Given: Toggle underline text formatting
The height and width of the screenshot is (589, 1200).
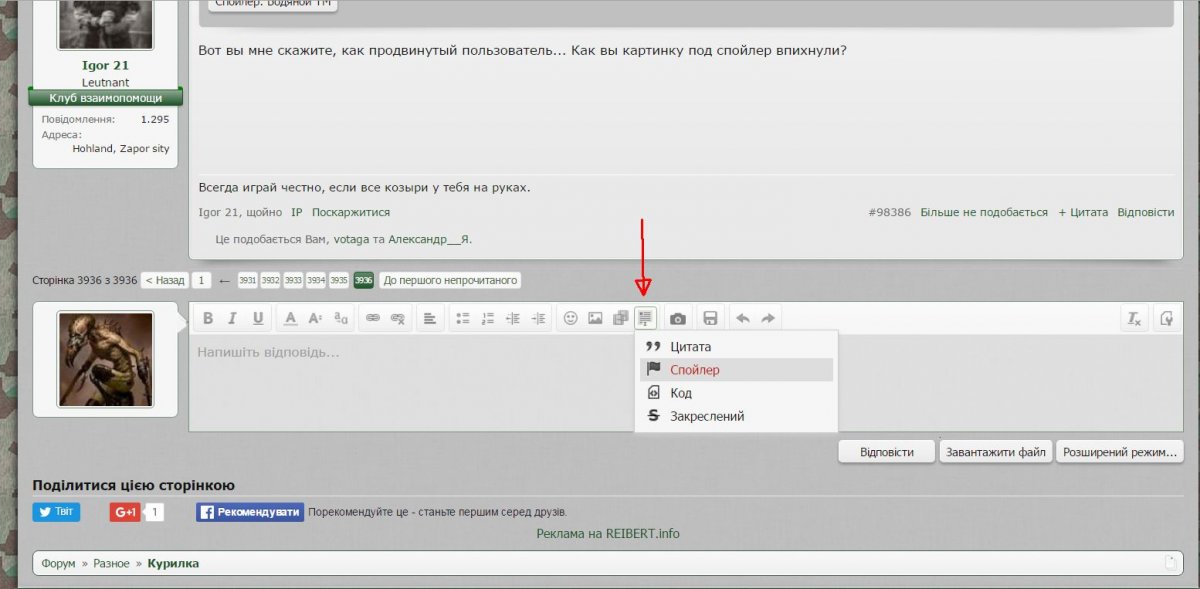Looking at the screenshot, I should [258, 318].
